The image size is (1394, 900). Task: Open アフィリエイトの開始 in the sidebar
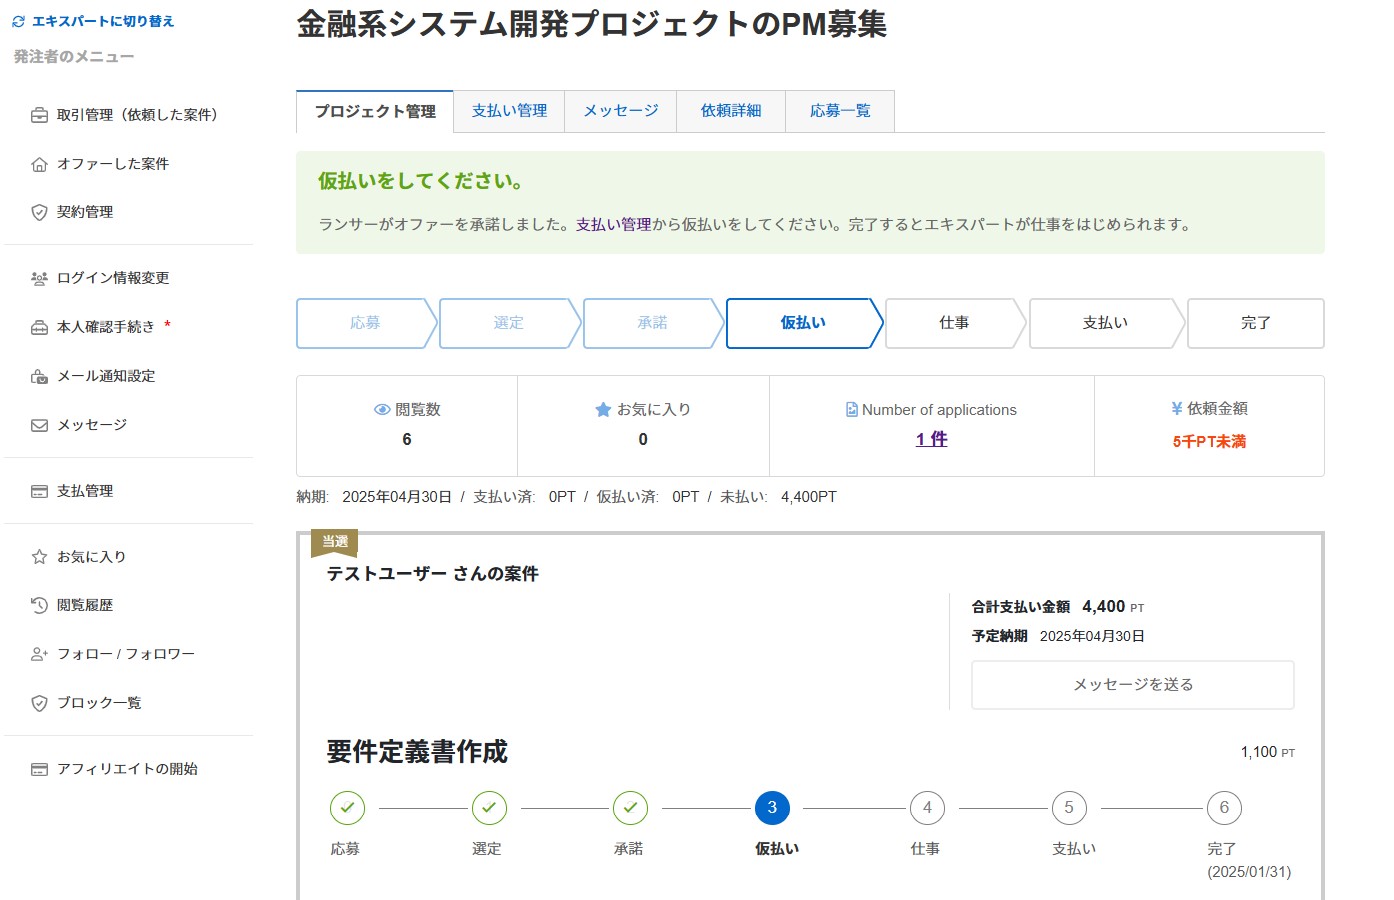point(127,769)
